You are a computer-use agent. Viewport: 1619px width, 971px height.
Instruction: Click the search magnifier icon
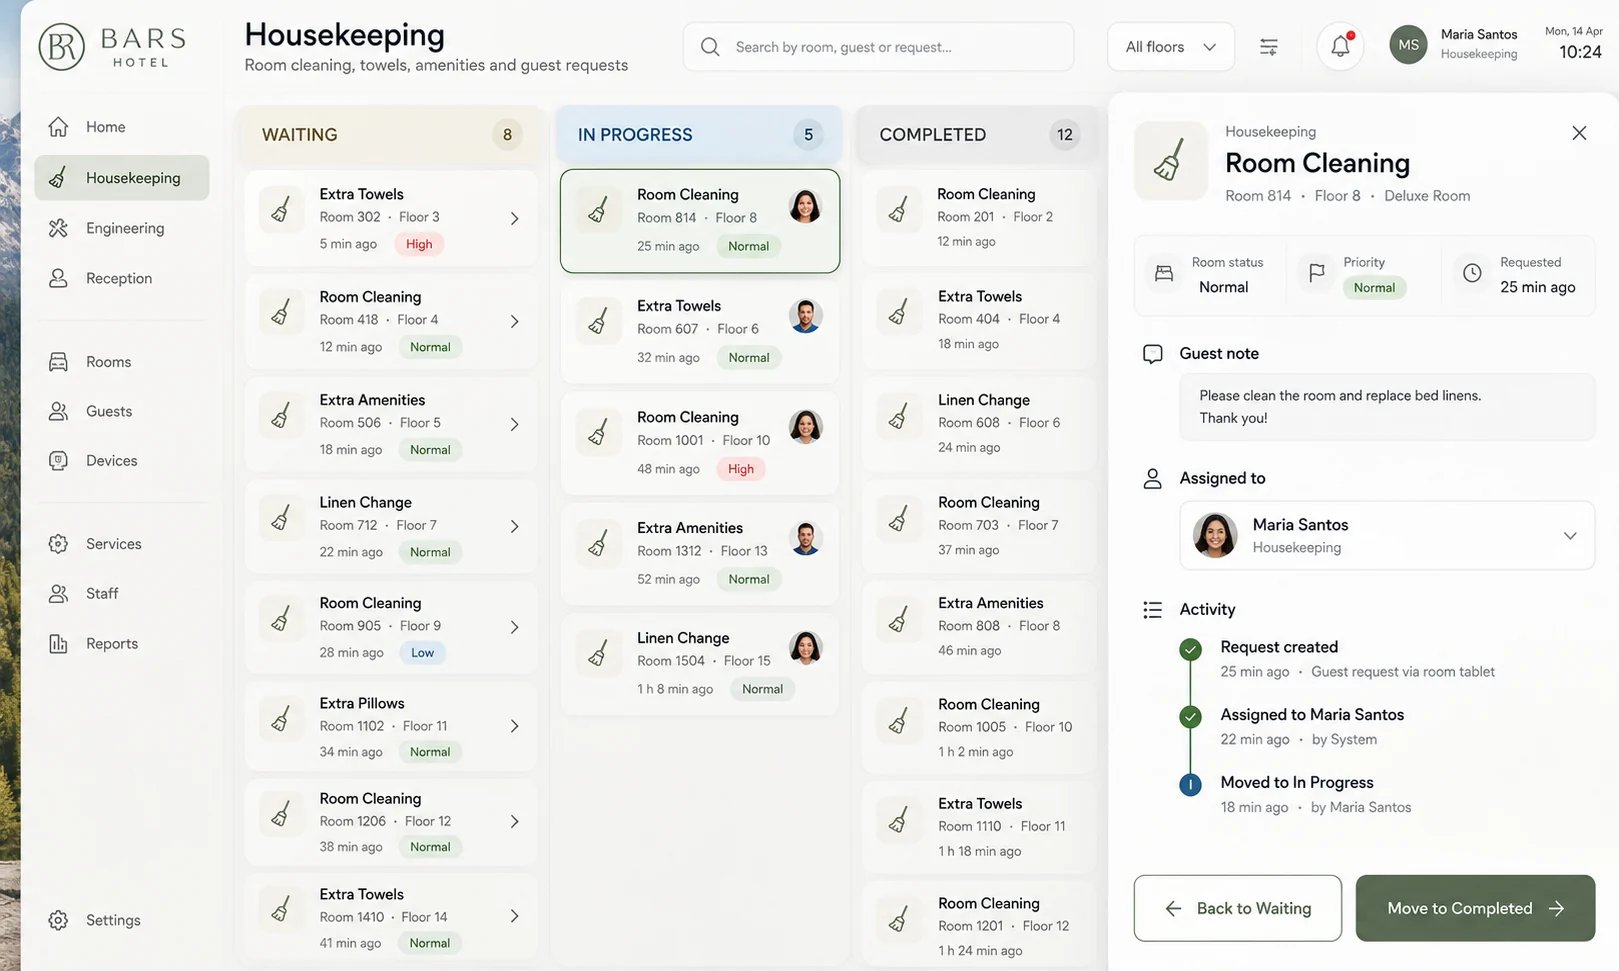tap(710, 47)
